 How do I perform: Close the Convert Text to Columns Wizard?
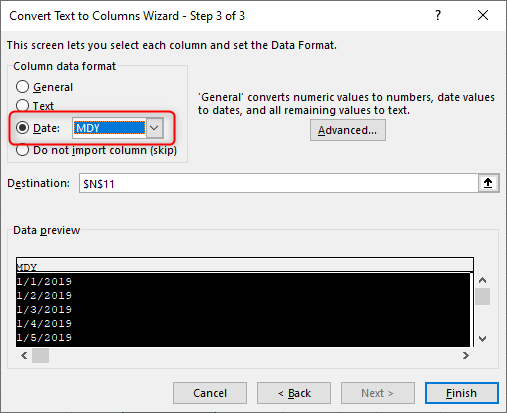point(483,15)
